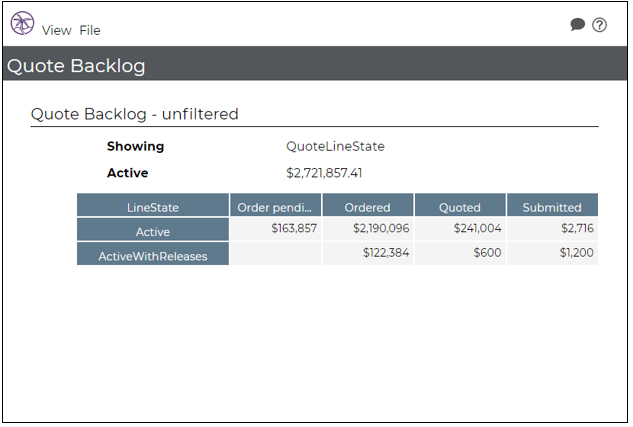This screenshot has width=633, height=427.
Task: Click the Quoted column header
Action: pyautogui.click(x=460, y=205)
